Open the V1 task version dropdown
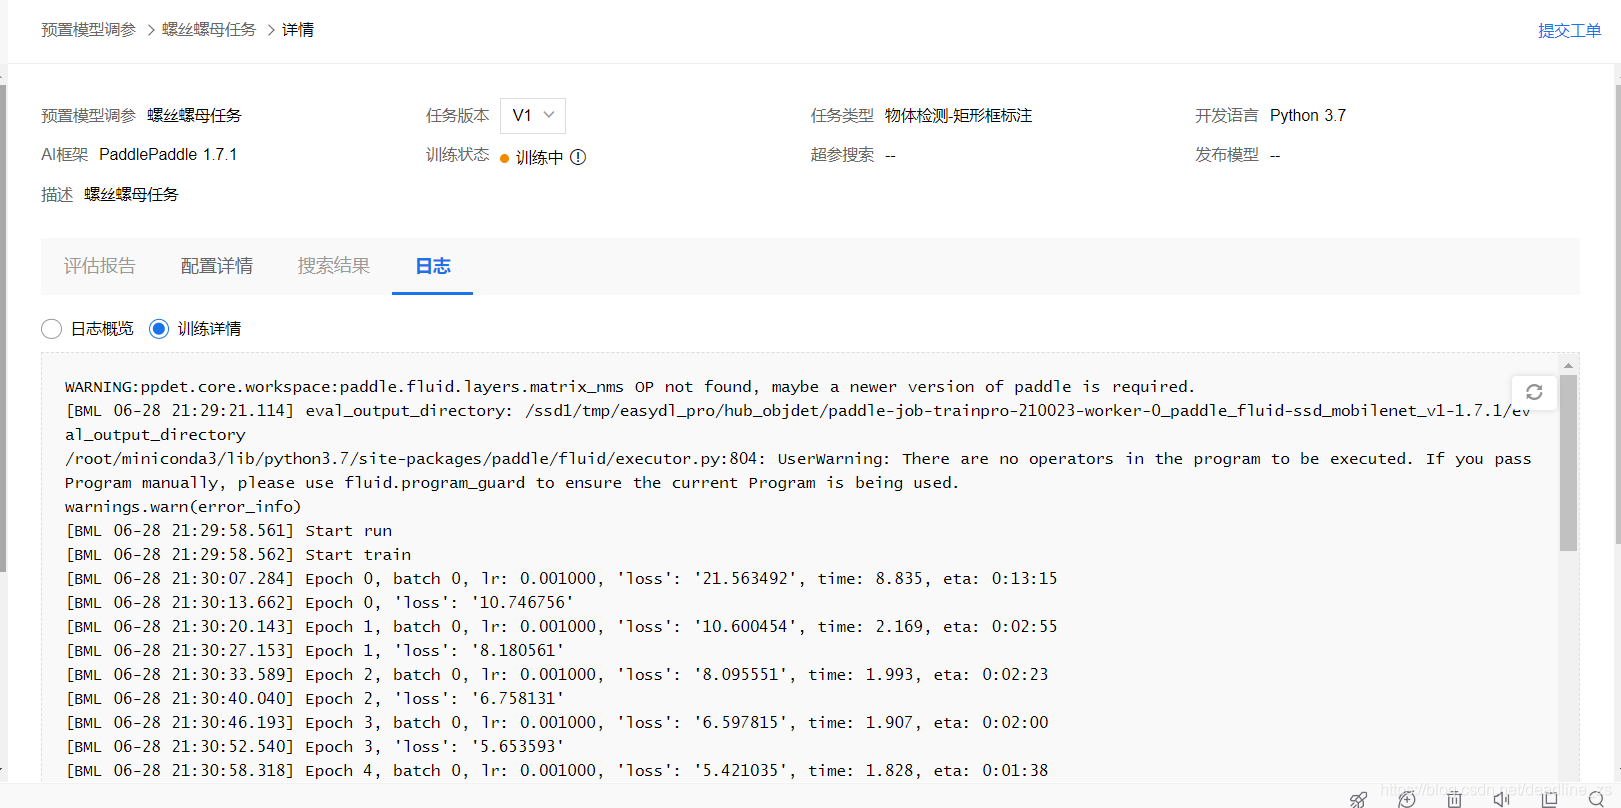 coord(533,116)
